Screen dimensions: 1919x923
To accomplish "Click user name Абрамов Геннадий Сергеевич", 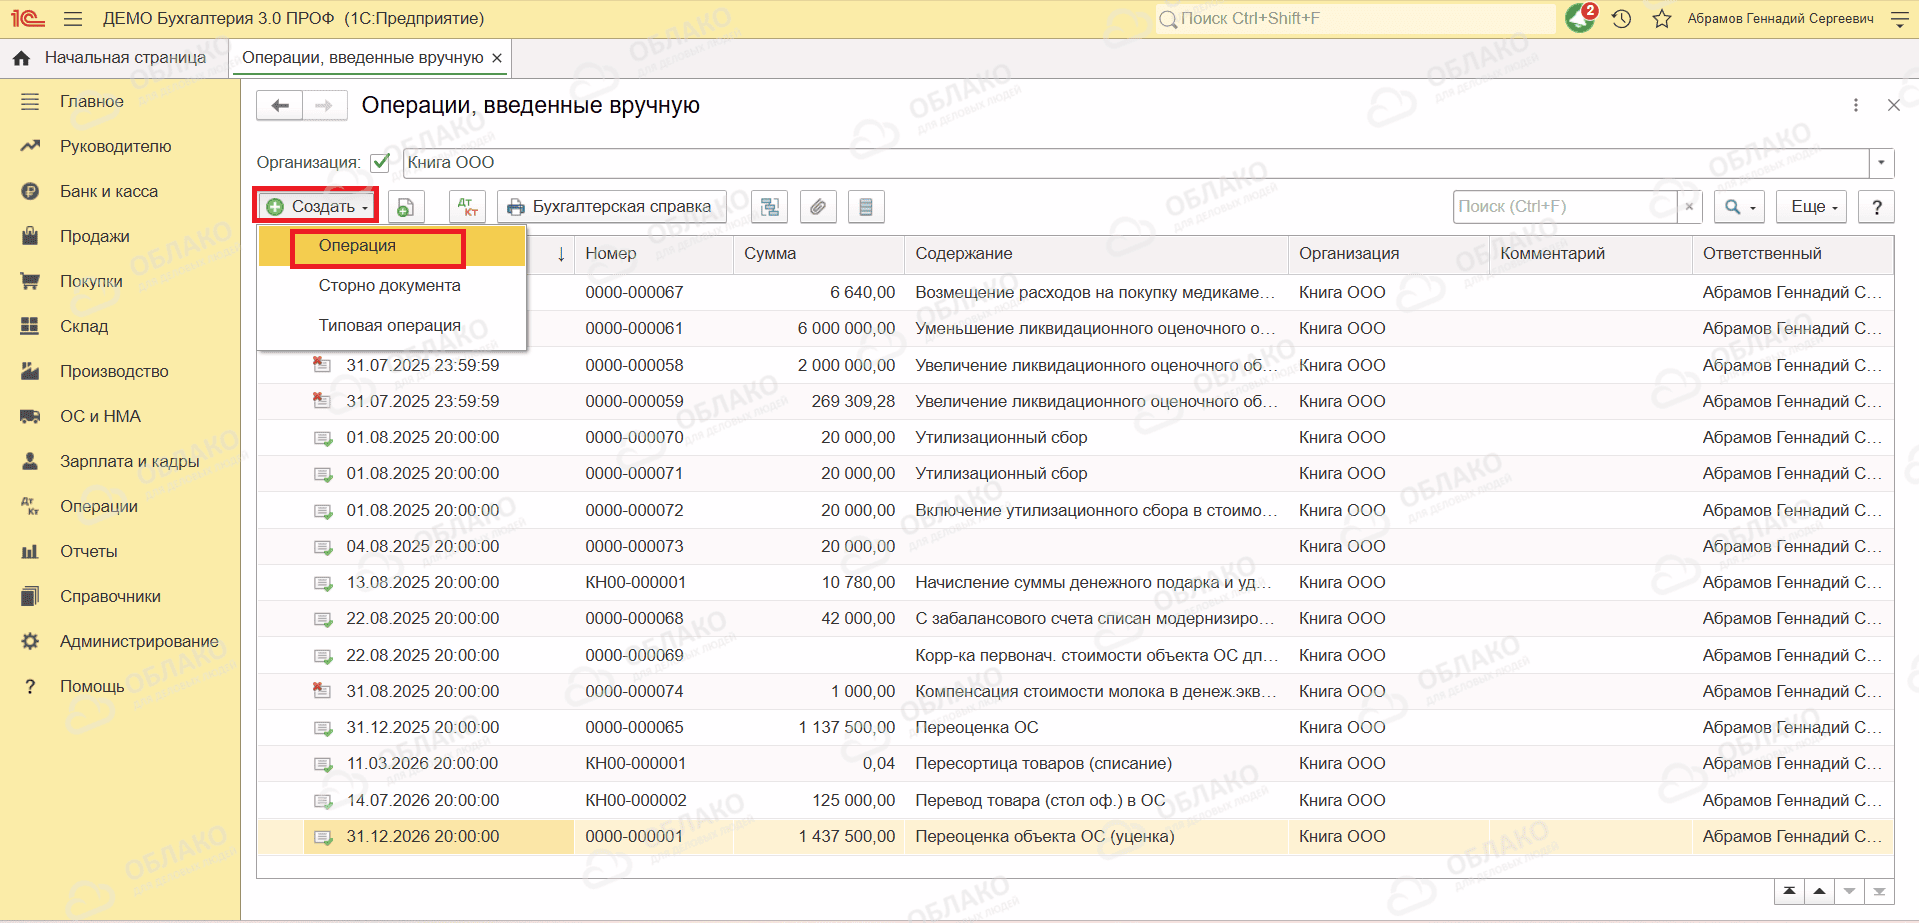I will click(1780, 19).
